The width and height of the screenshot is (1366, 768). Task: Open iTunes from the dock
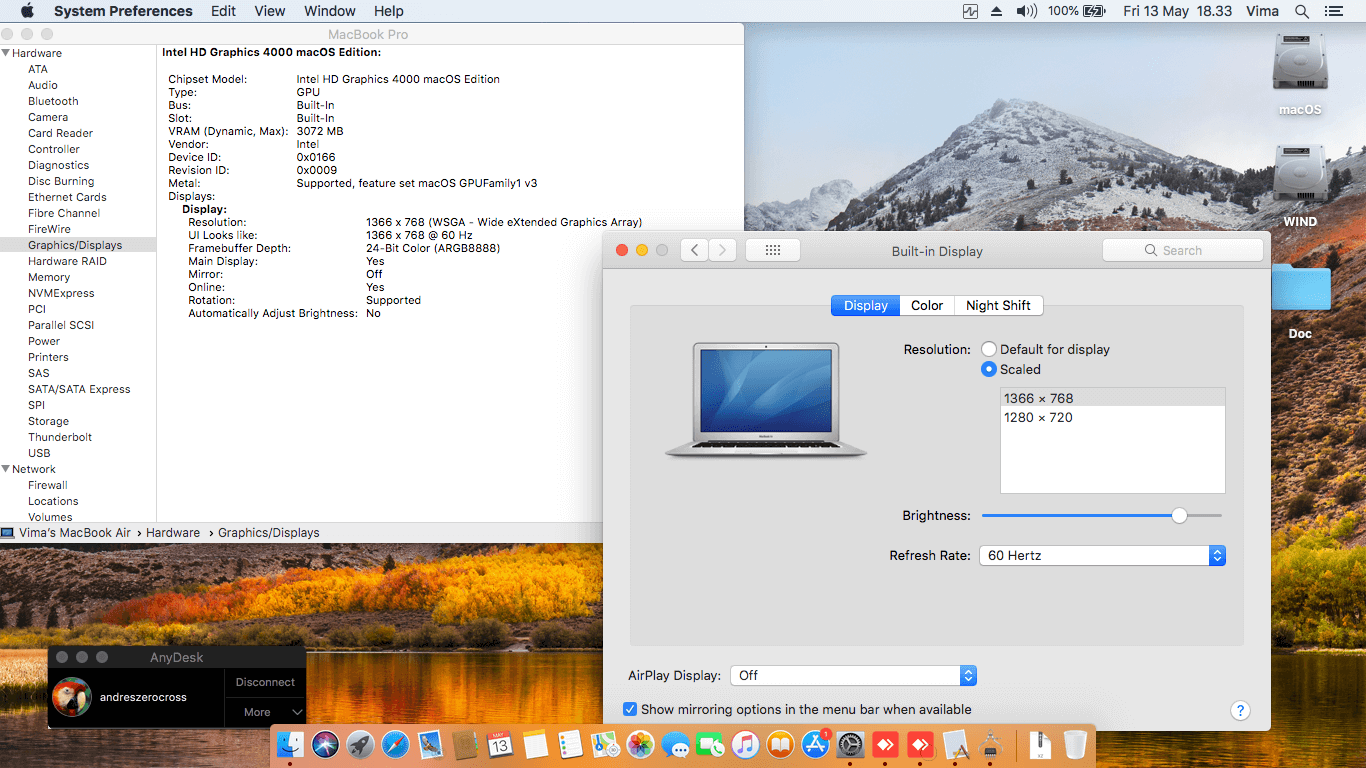[745, 744]
